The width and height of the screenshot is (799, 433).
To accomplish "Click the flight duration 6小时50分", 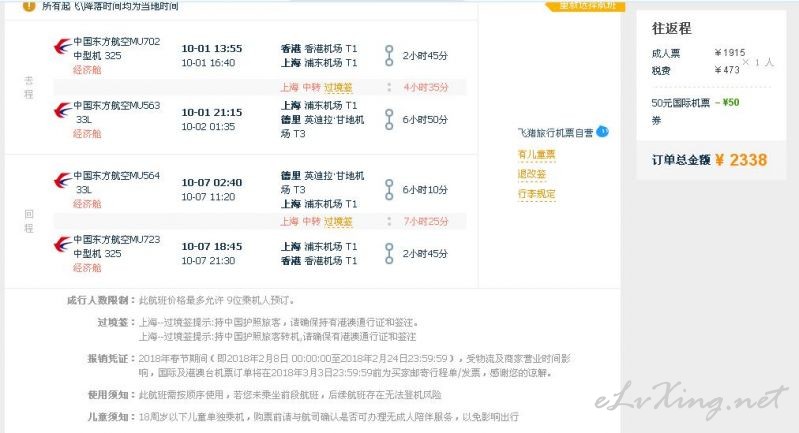I will 425,120.
